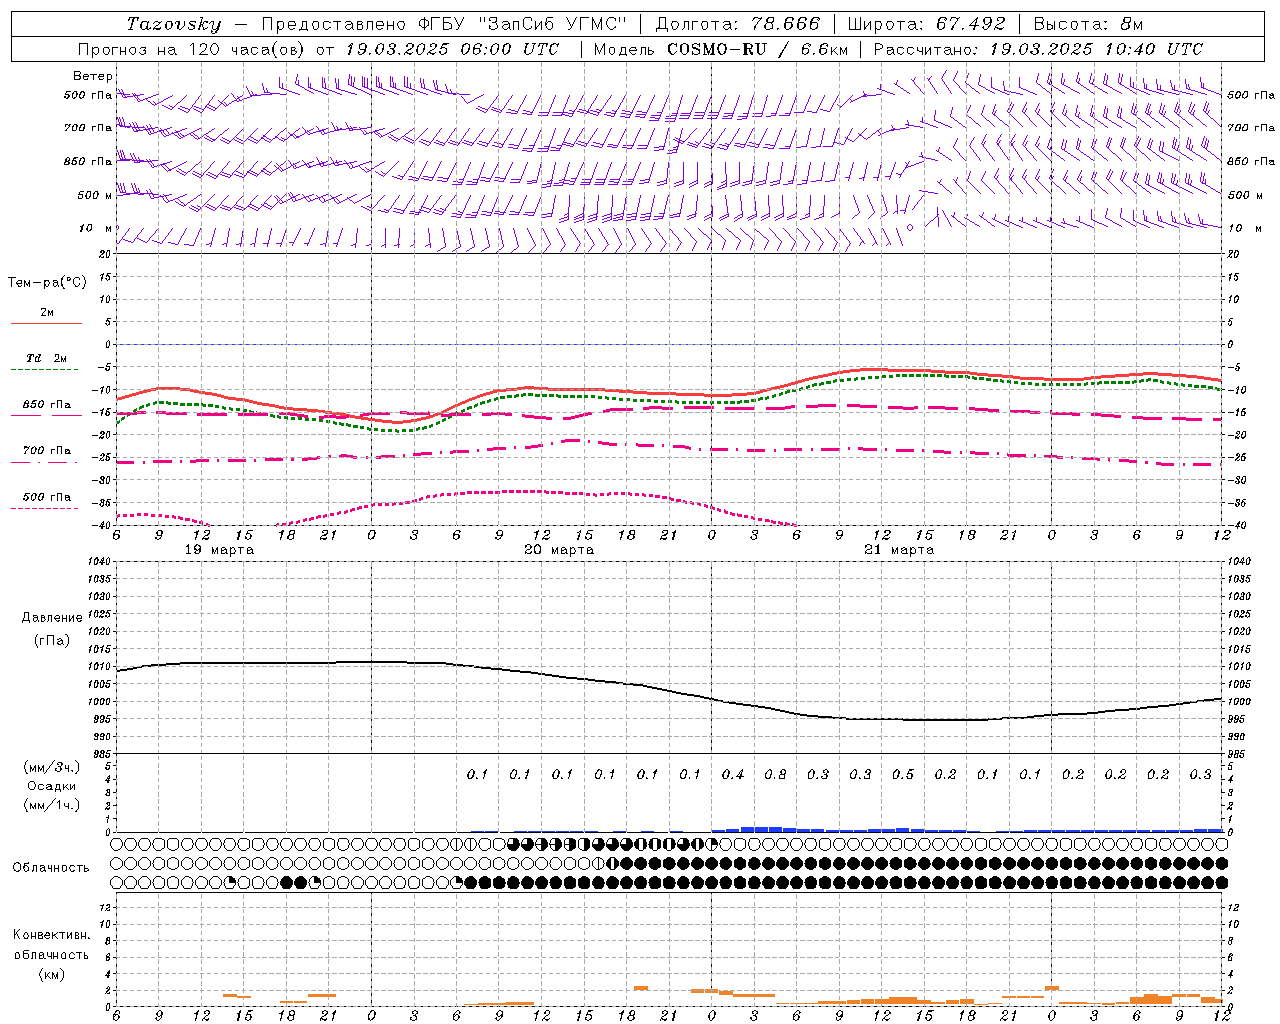Screen dimensions: 1280x1024
Task: Click the Рассчитано: 19.03.2025 10:40 UTC timestamp
Action: click(1038, 49)
